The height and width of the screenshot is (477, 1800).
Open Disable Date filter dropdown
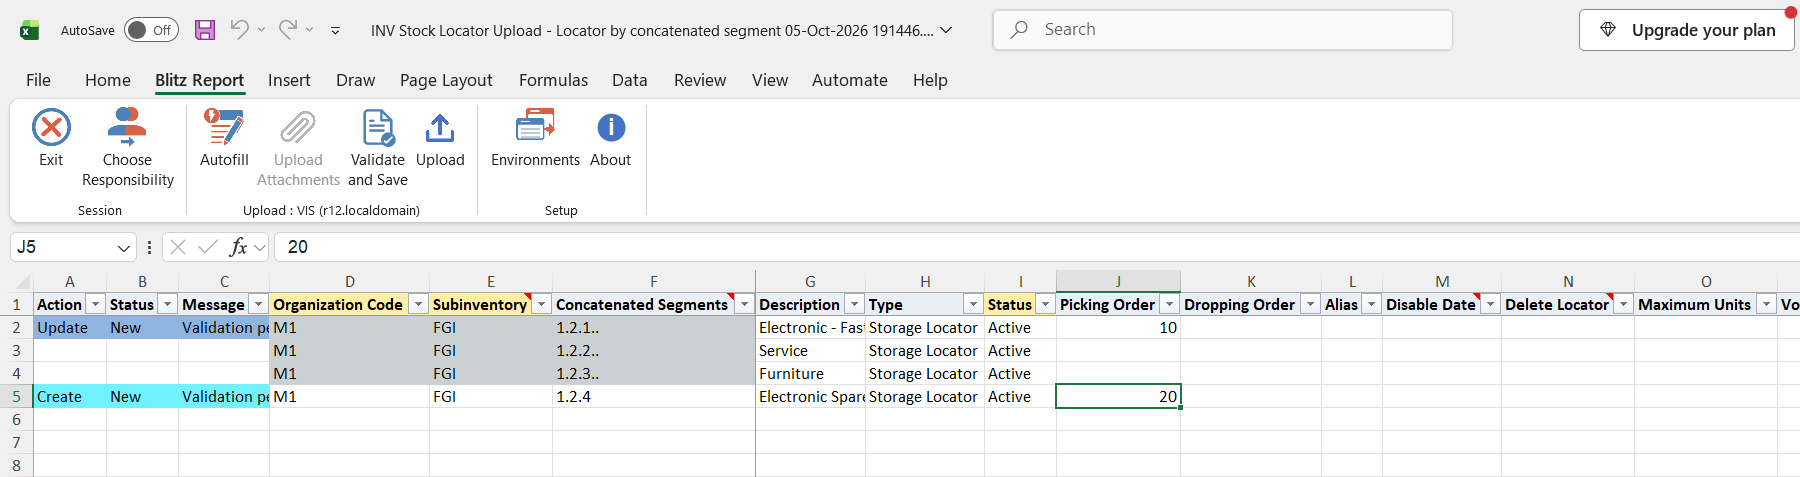tap(1491, 304)
